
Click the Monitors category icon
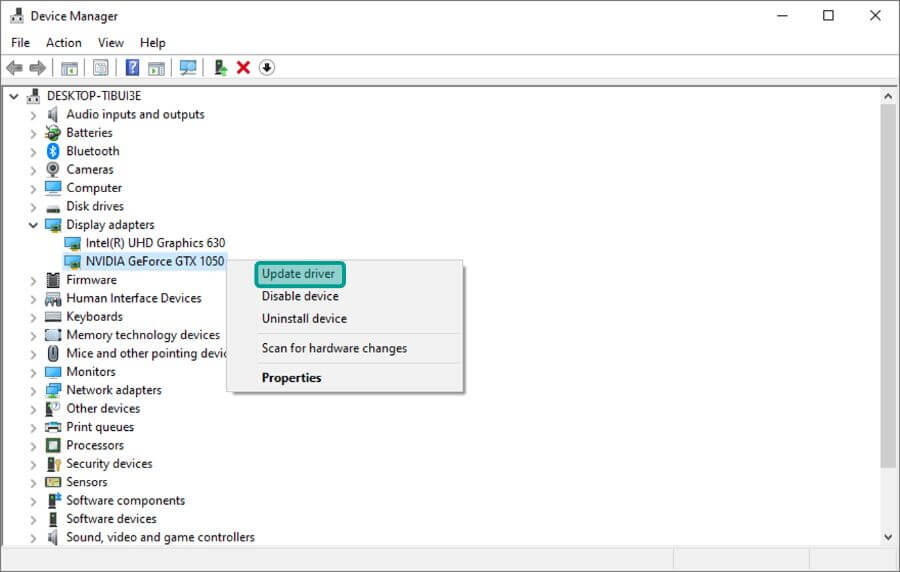tap(53, 372)
